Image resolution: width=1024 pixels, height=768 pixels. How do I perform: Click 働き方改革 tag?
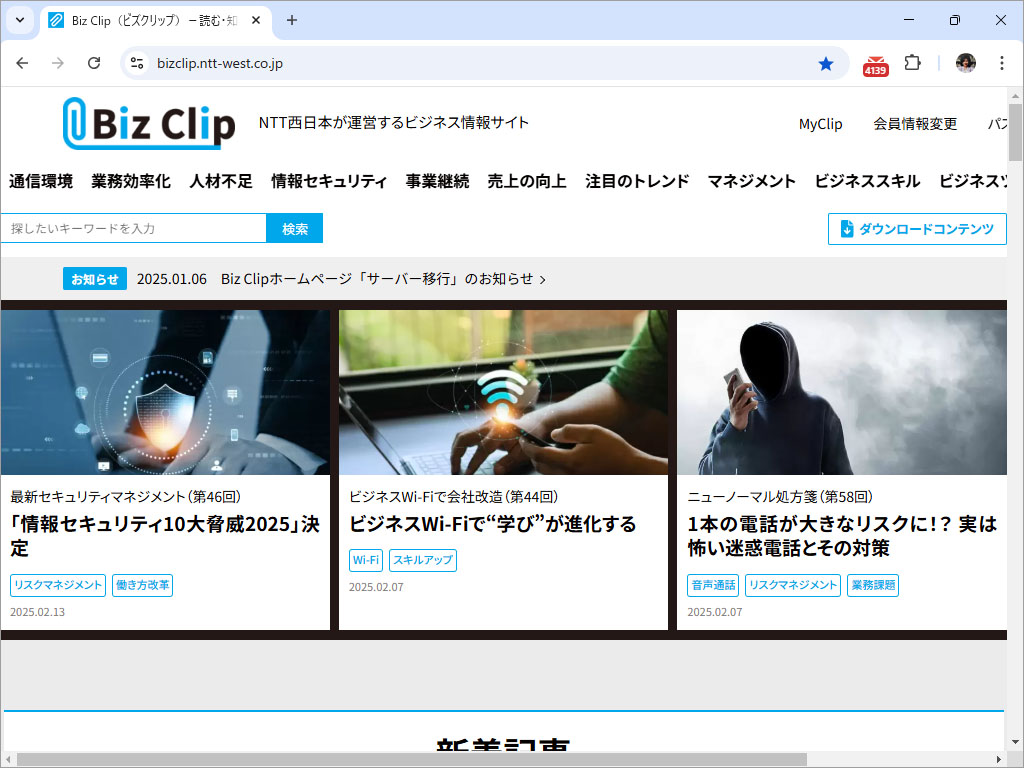[142, 585]
